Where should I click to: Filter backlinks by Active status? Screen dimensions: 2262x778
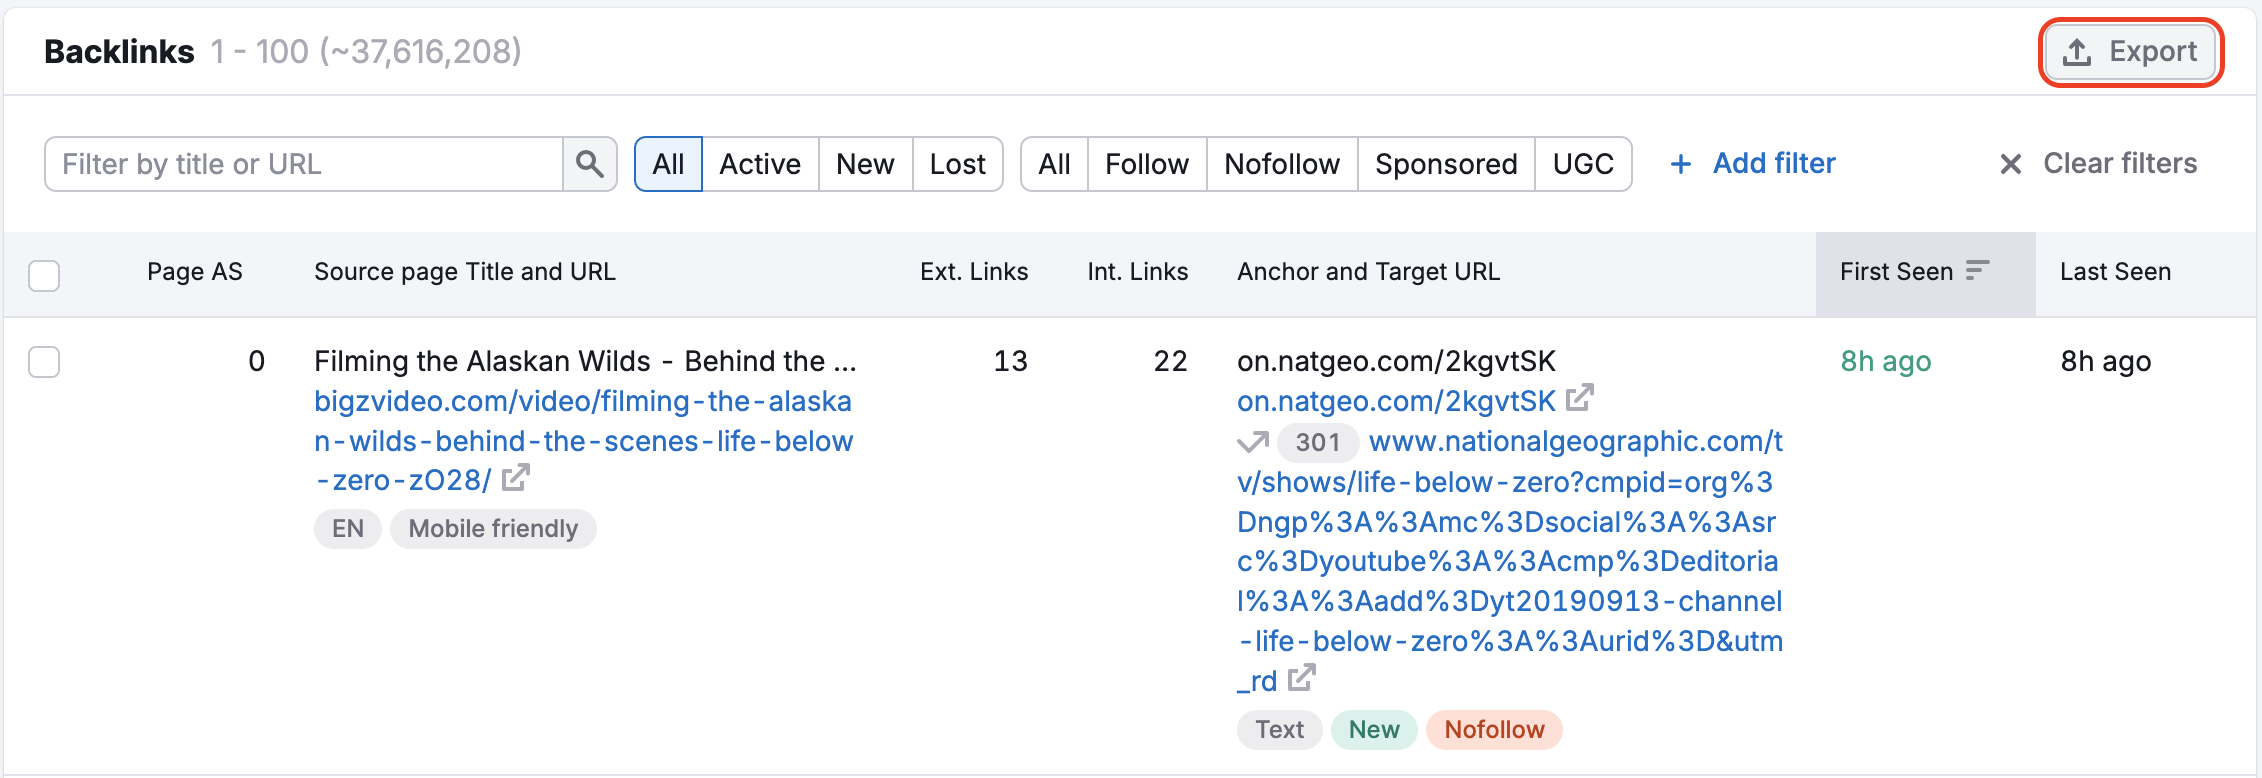(759, 164)
